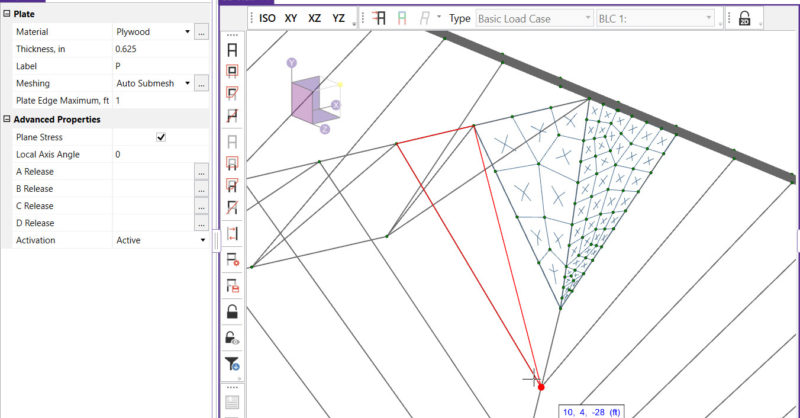Select the XZ view button
This screenshot has height=418, width=800.
click(315, 18)
